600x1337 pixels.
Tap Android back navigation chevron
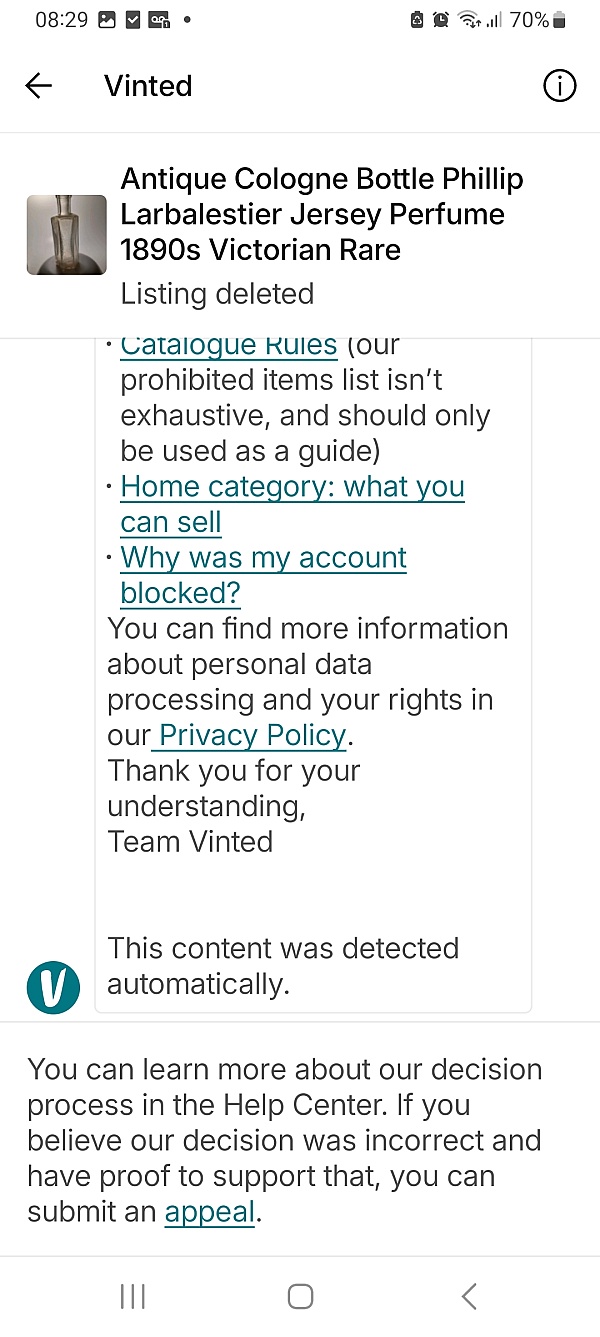tap(469, 1296)
